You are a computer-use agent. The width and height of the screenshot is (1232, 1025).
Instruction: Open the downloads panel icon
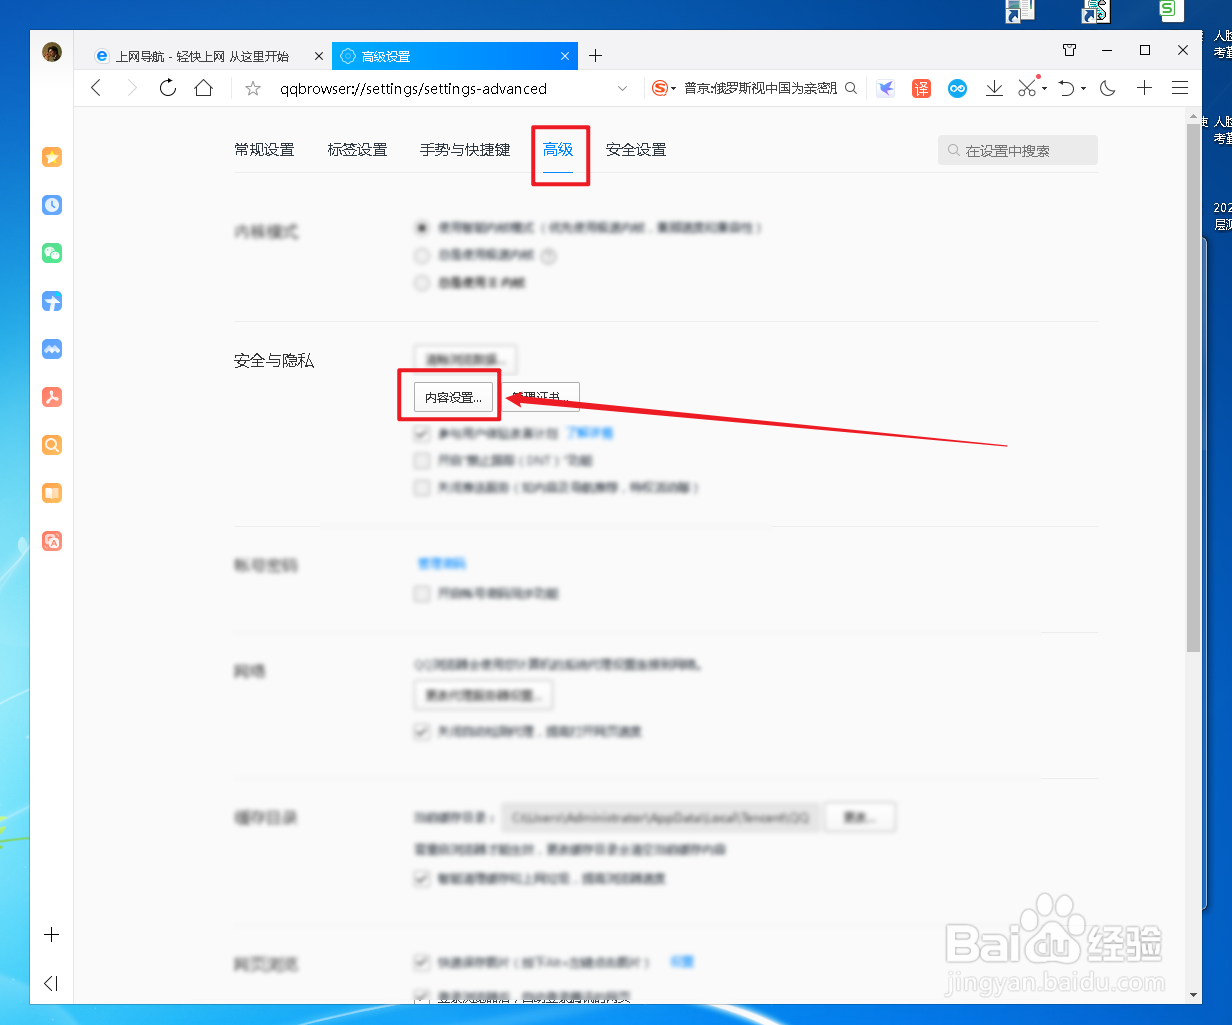(x=994, y=88)
